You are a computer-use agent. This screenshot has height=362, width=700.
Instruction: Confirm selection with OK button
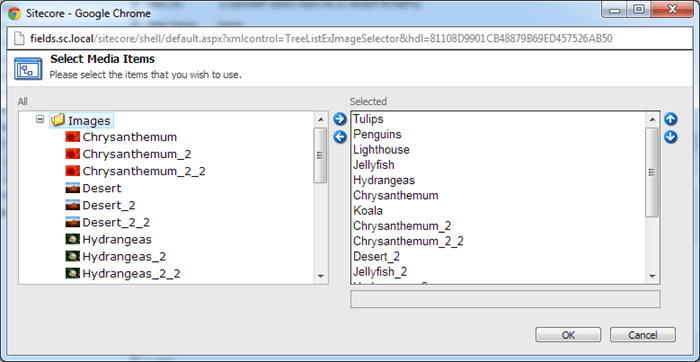pos(568,335)
